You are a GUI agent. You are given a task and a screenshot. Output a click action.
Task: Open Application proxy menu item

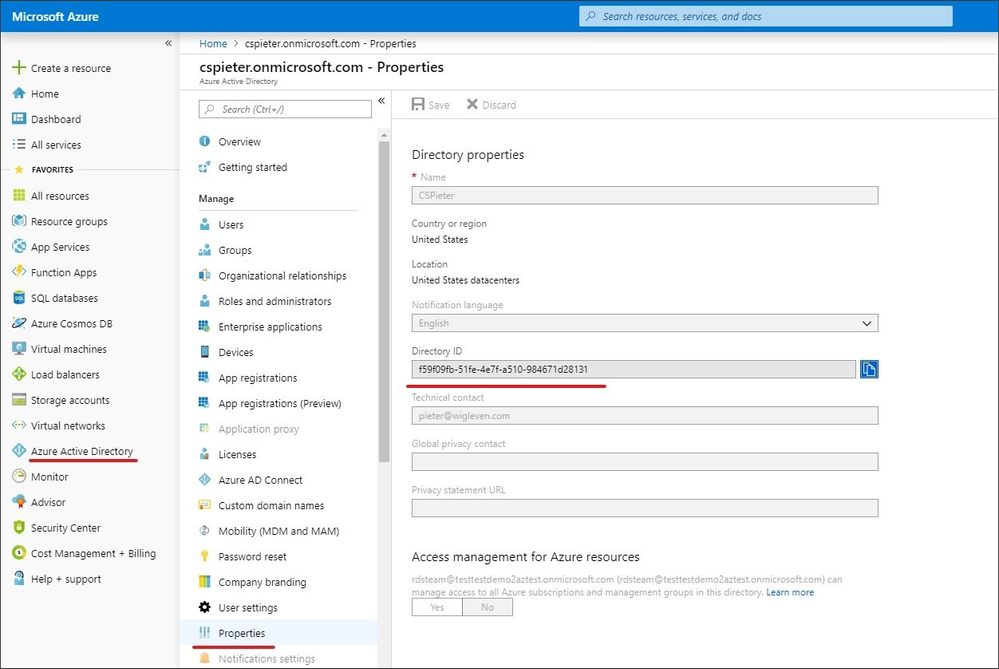(258, 429)
